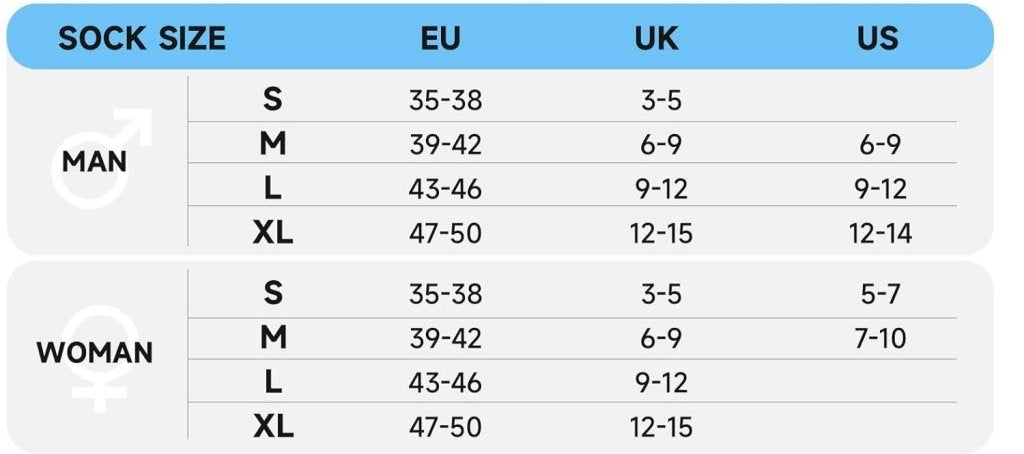
Task: Click the Man size XL row label
Action: point(273,233)
